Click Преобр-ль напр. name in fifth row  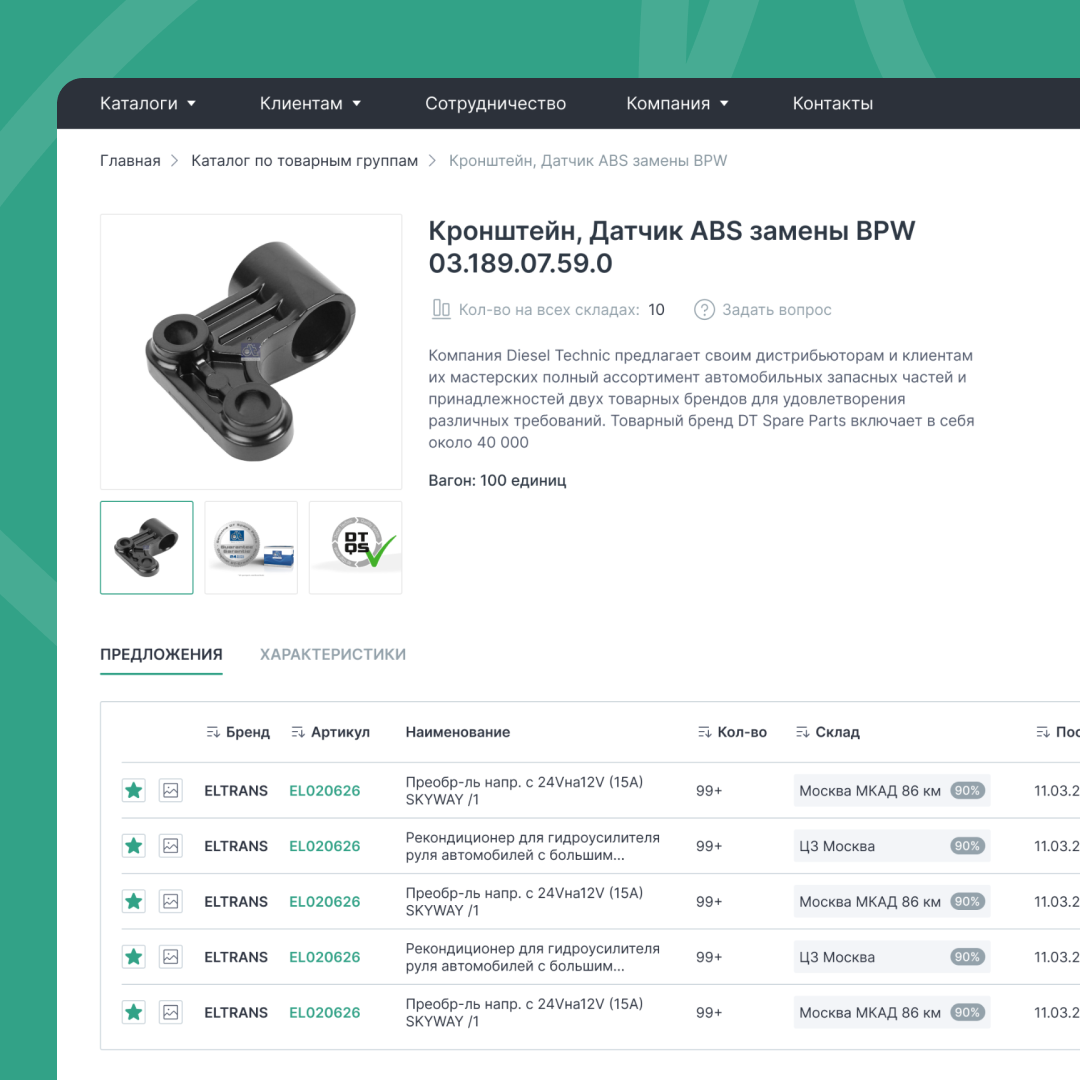click(x=524, y=1012)
